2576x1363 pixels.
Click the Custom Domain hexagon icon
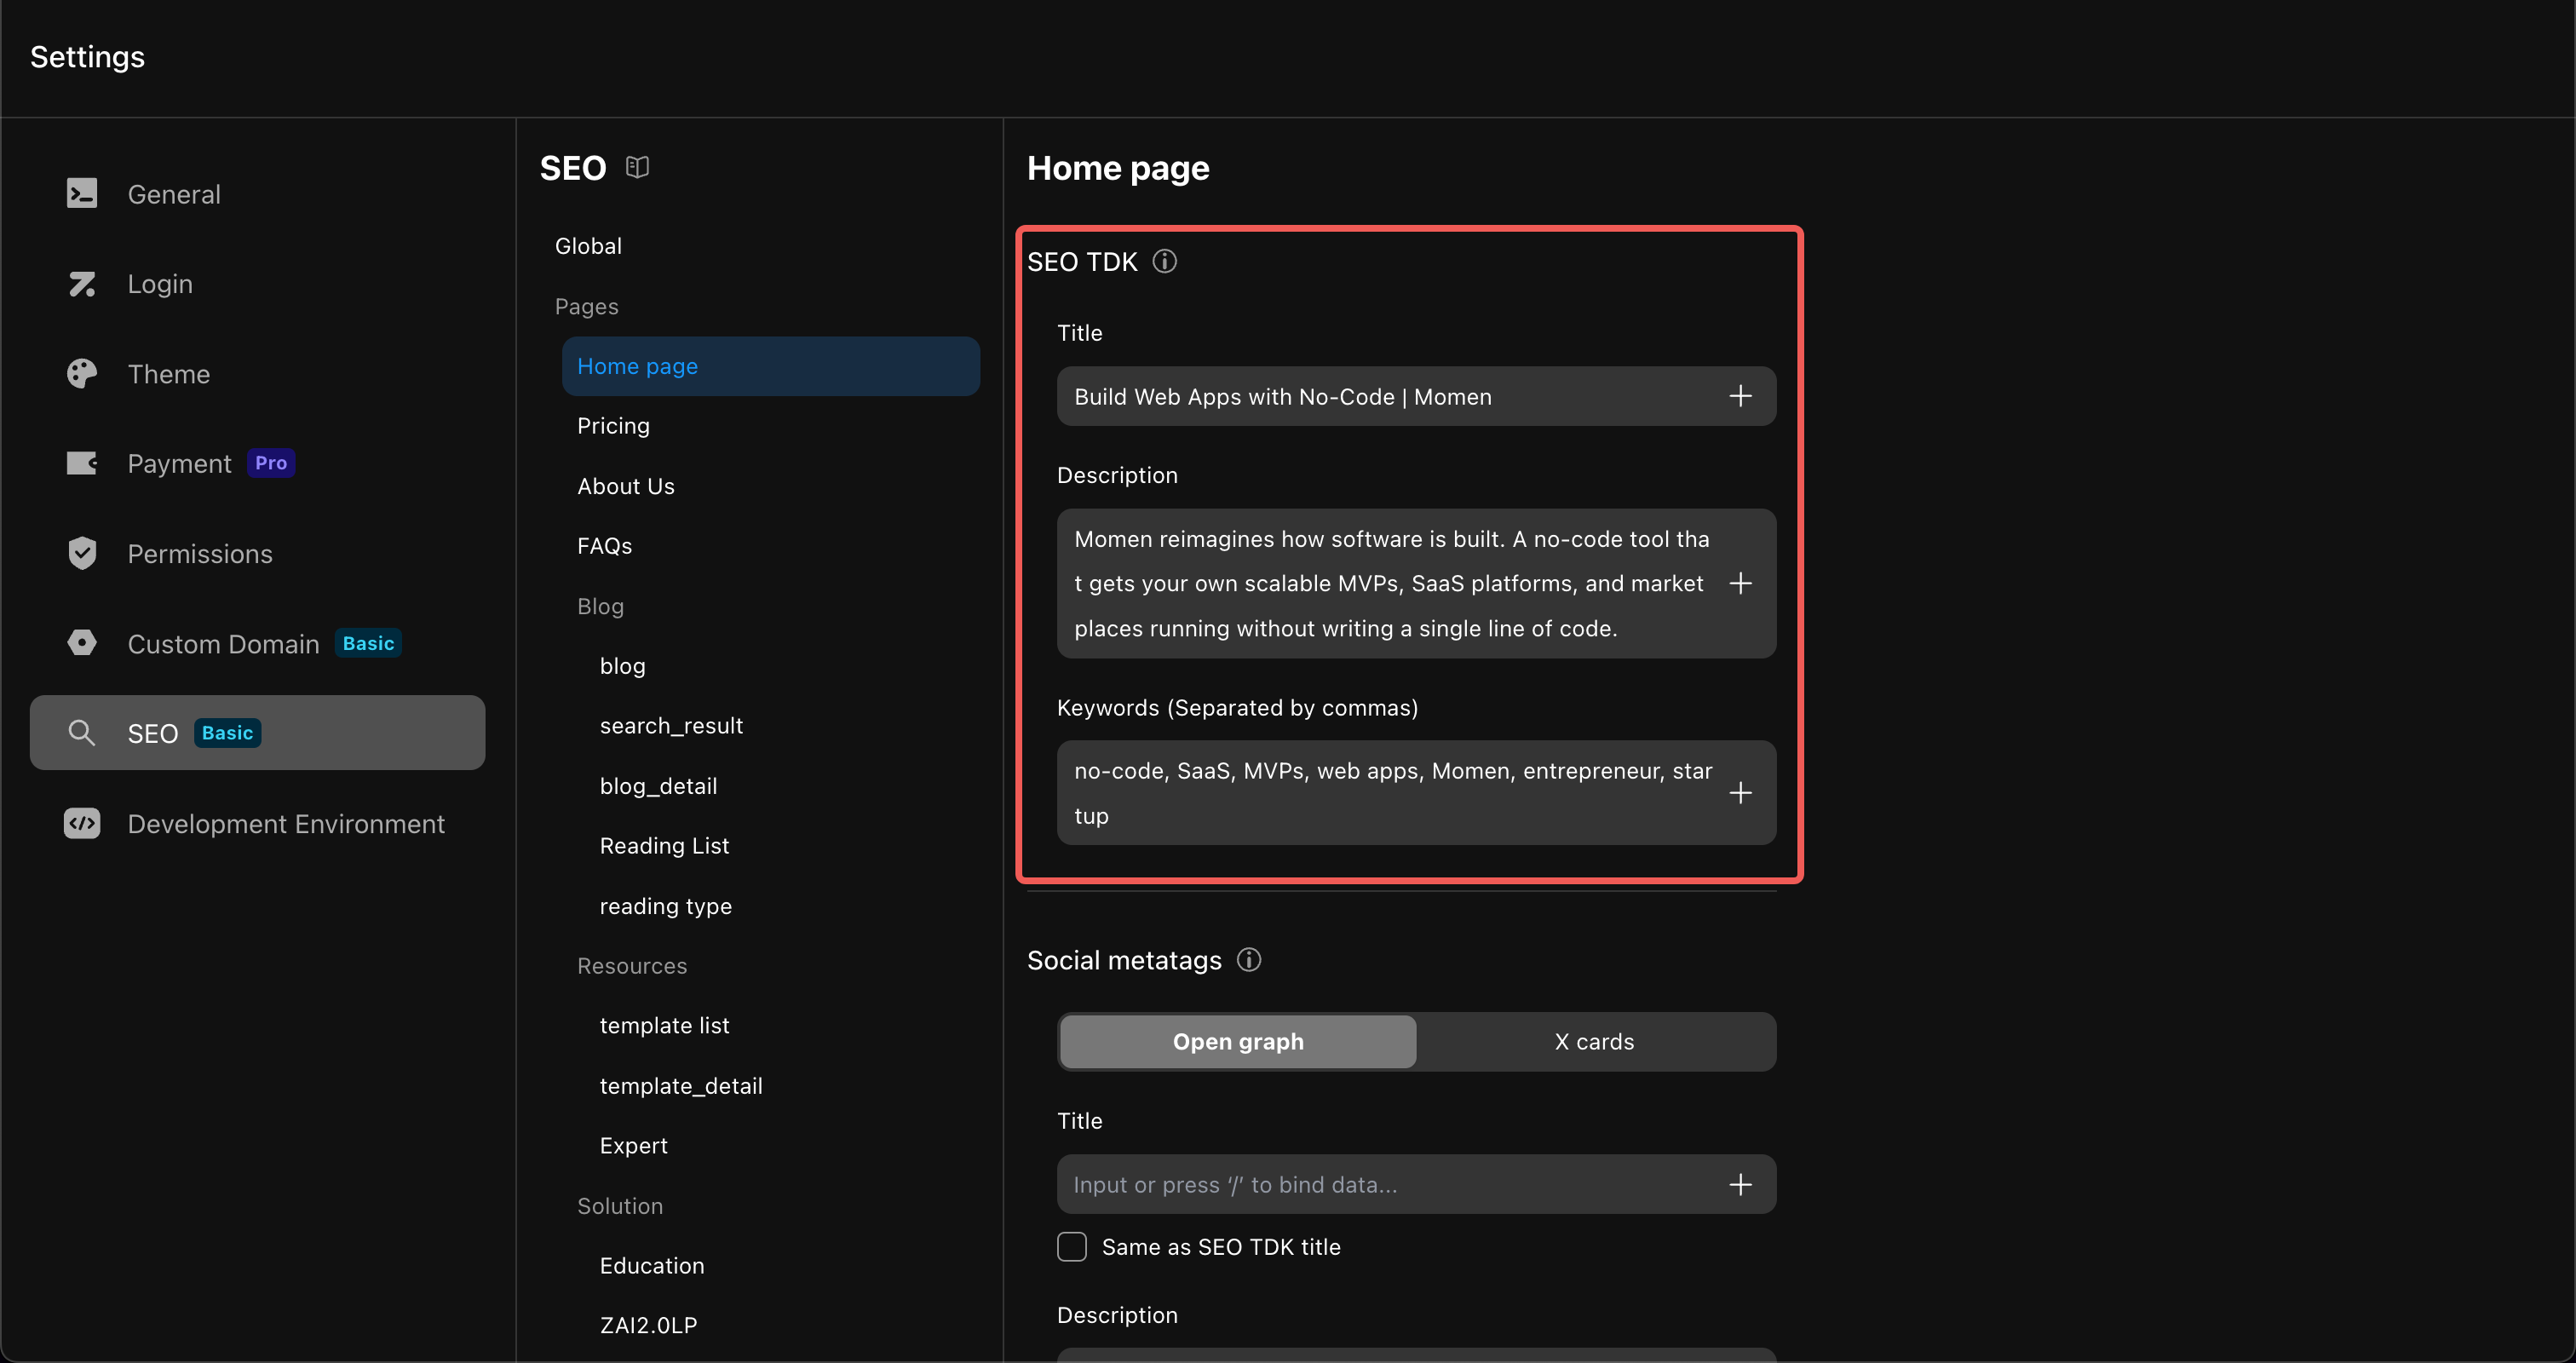click(82, 643)
